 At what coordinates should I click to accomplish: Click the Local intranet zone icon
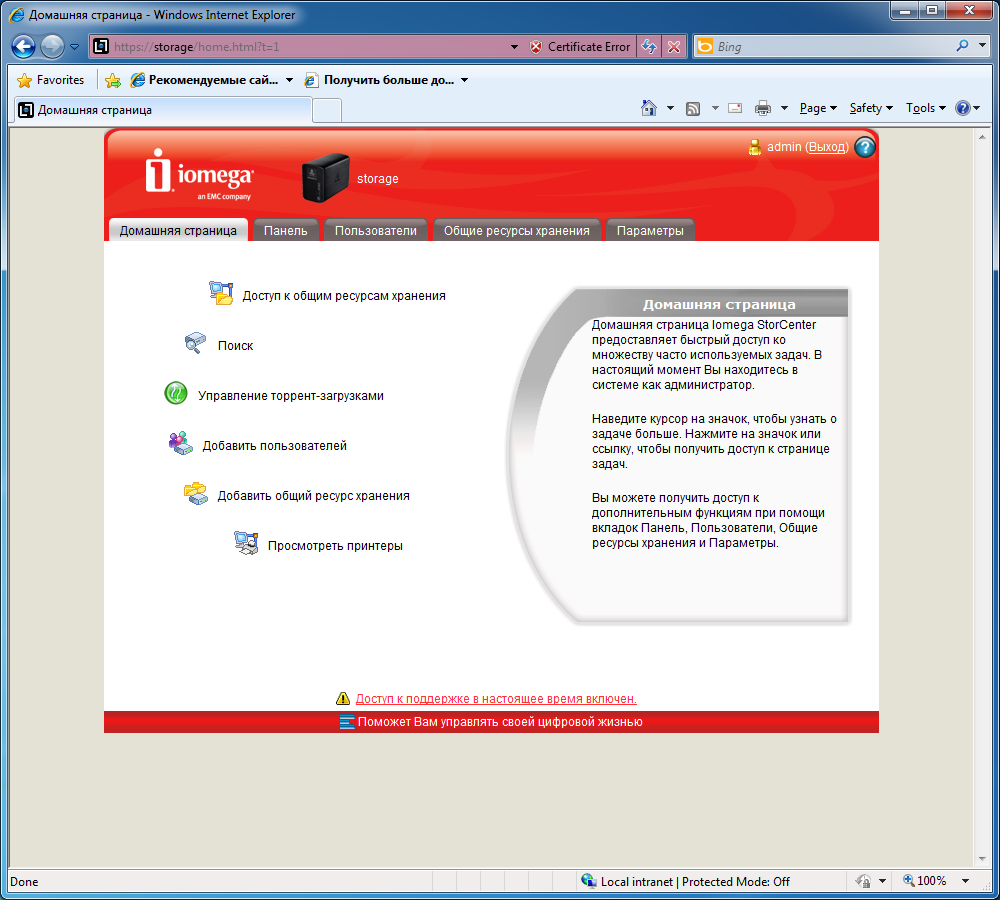click(589, 881)
